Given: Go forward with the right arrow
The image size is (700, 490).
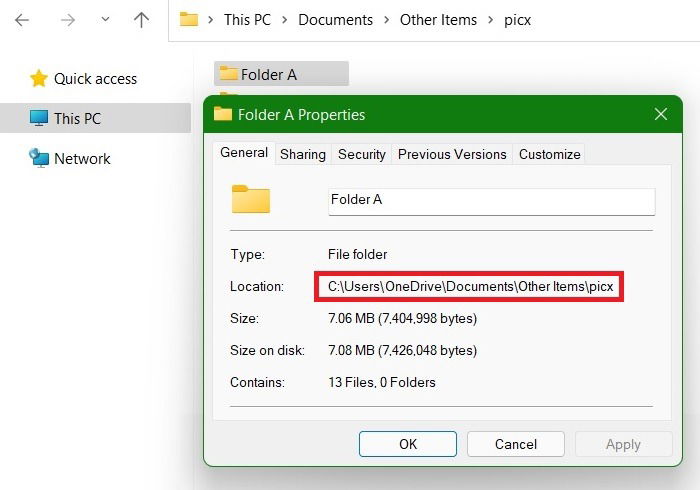Looking at the screenshot, I should [68, 20].
